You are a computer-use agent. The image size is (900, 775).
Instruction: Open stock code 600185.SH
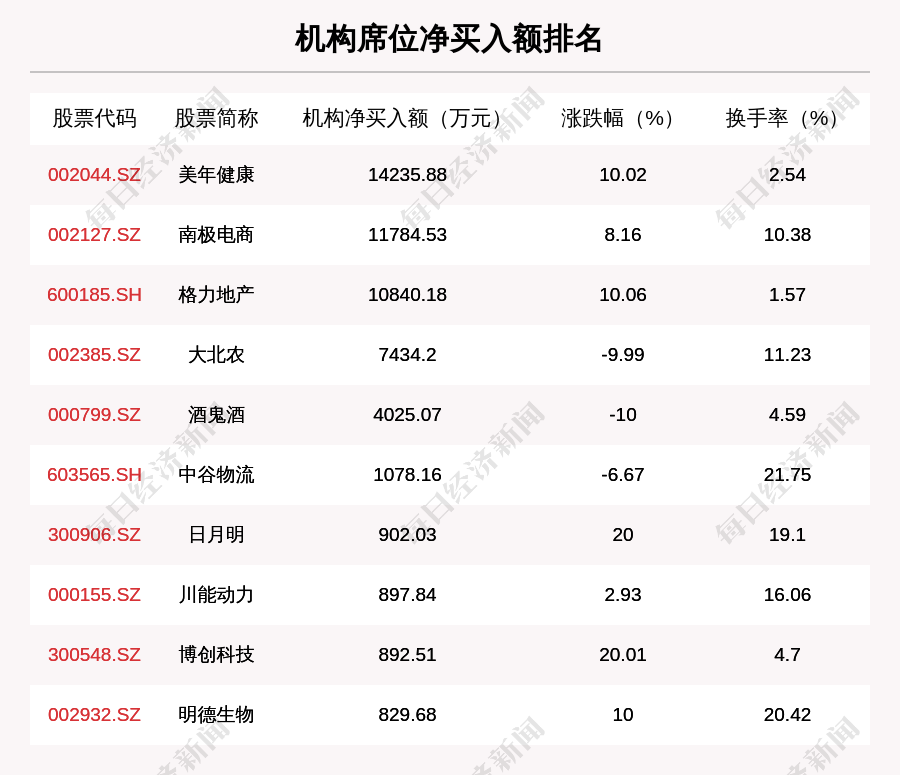[x=95, y=294]
